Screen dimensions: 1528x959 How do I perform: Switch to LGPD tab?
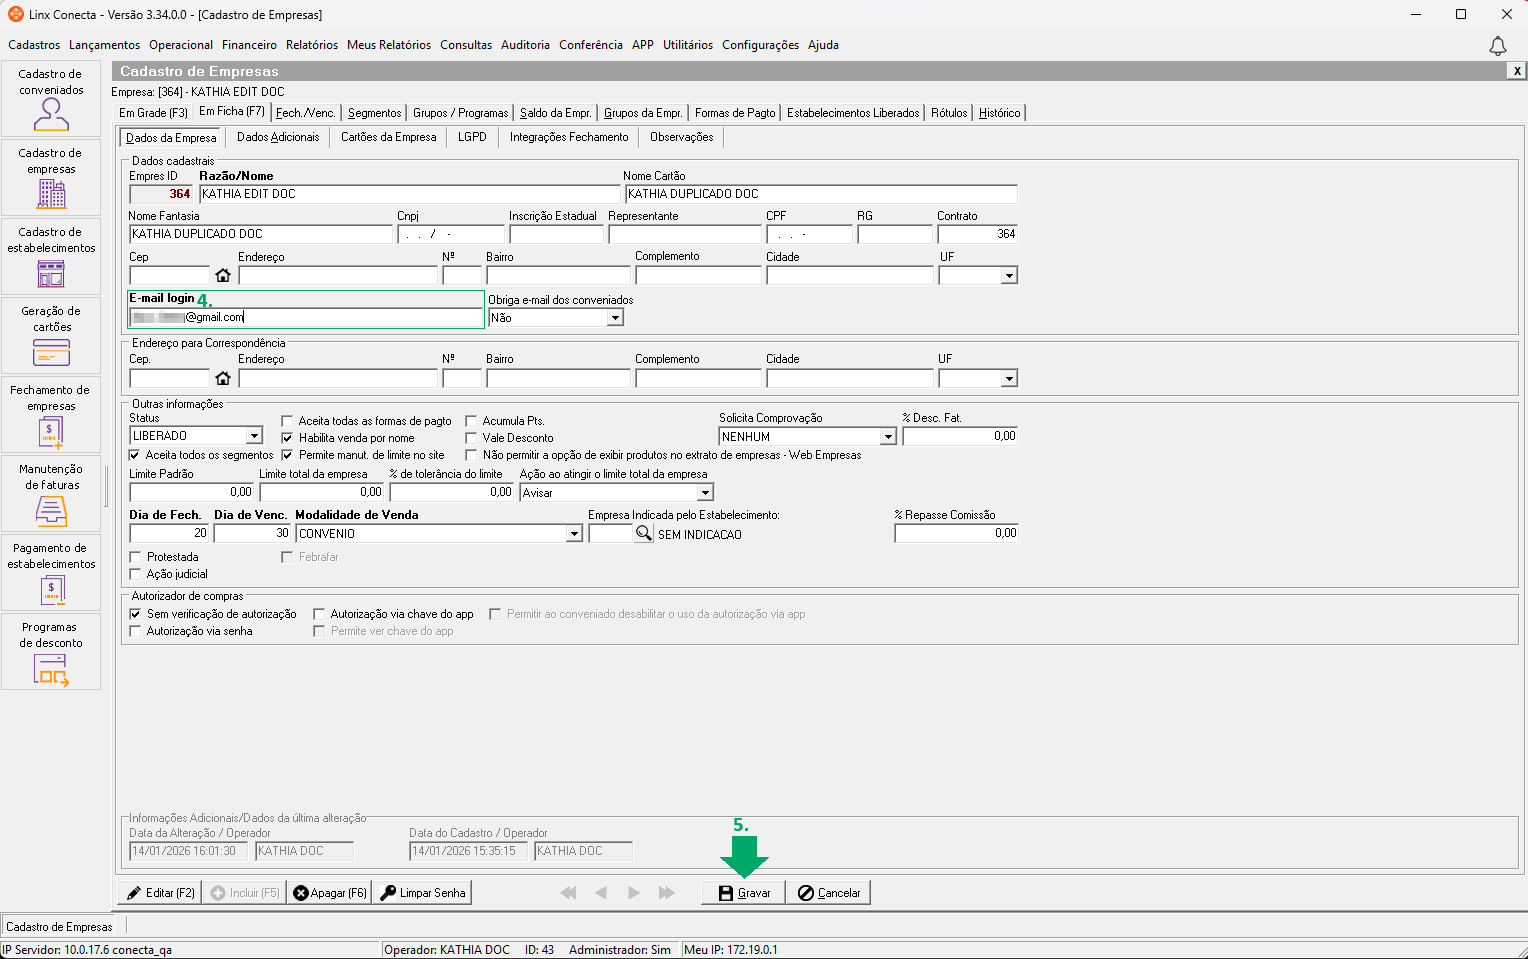coord(472,137)
